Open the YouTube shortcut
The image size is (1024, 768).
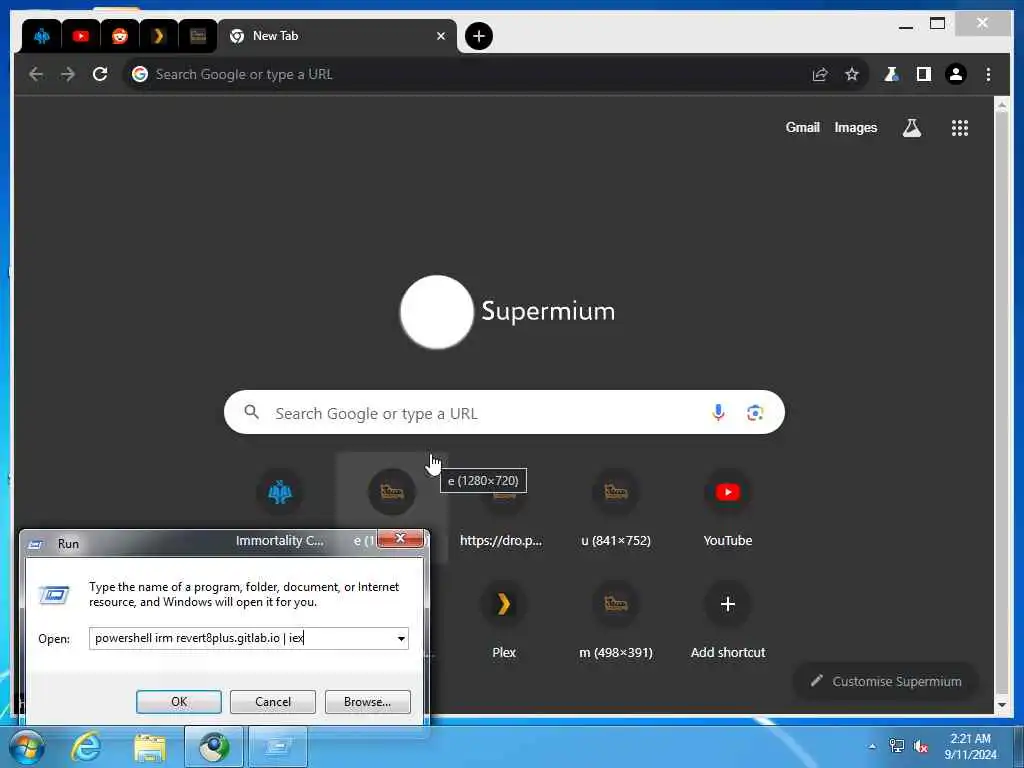tap(728, 506)
